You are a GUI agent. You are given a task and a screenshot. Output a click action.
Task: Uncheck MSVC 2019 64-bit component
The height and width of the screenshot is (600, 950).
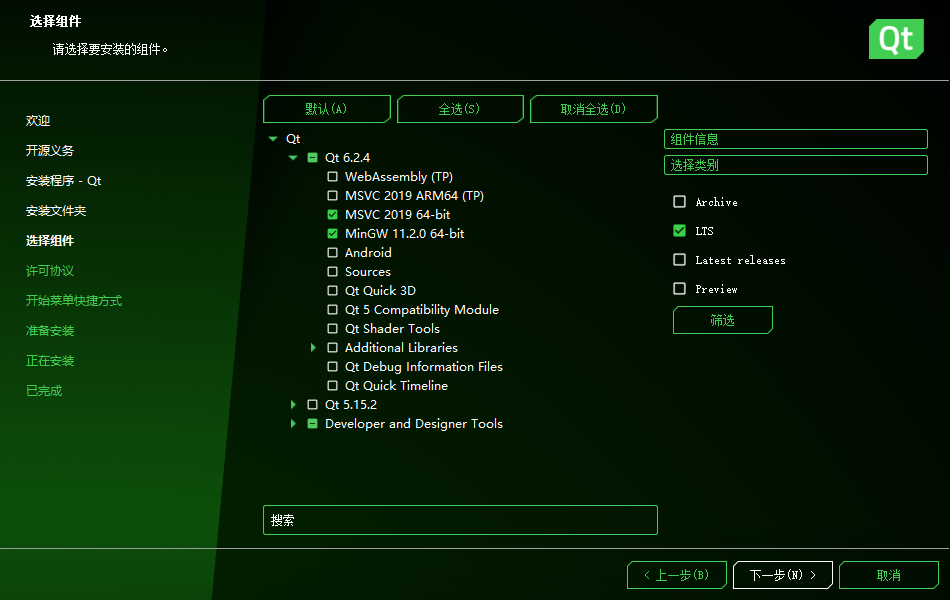pyautogui.click(x=332, y=215)
